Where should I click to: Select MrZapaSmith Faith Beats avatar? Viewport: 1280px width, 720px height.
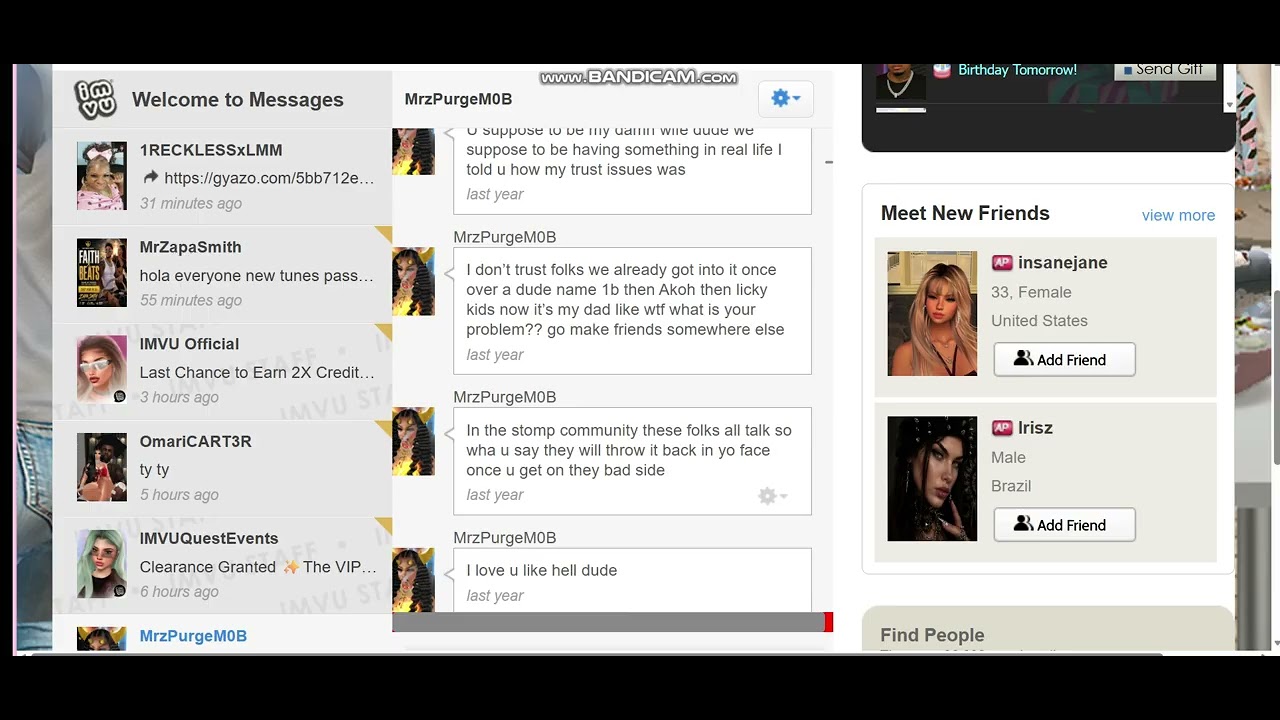pos(102,273)
